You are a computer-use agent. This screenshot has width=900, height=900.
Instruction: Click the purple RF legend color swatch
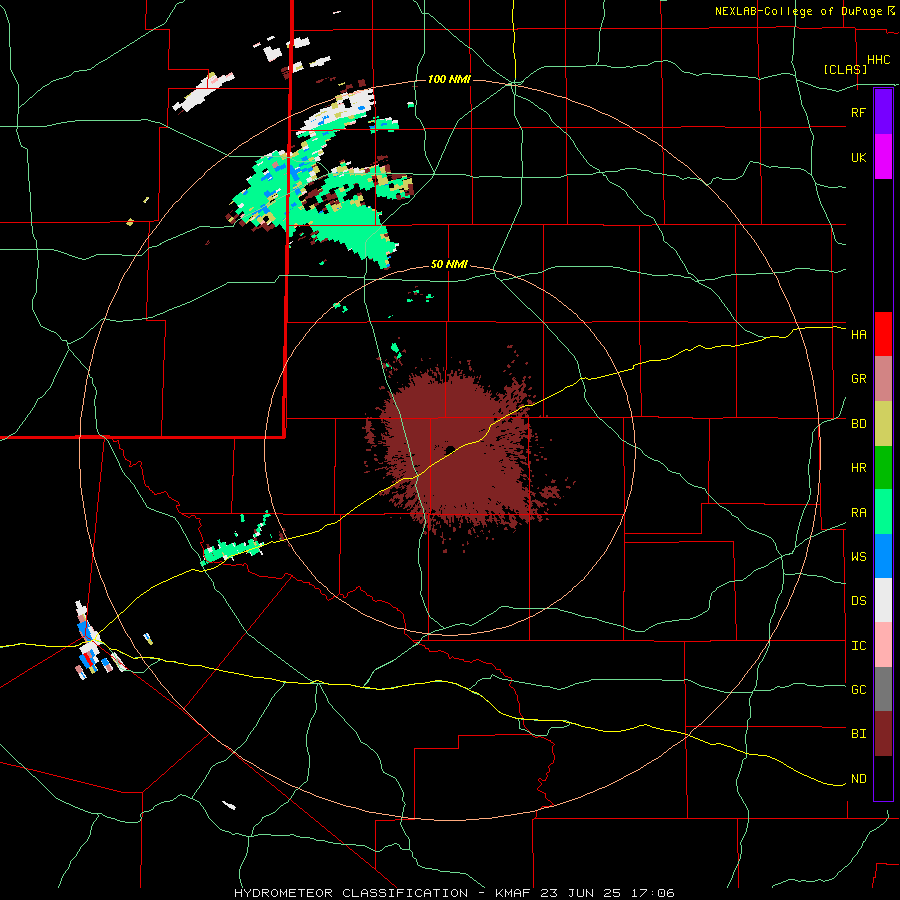(x=883, y=112)
